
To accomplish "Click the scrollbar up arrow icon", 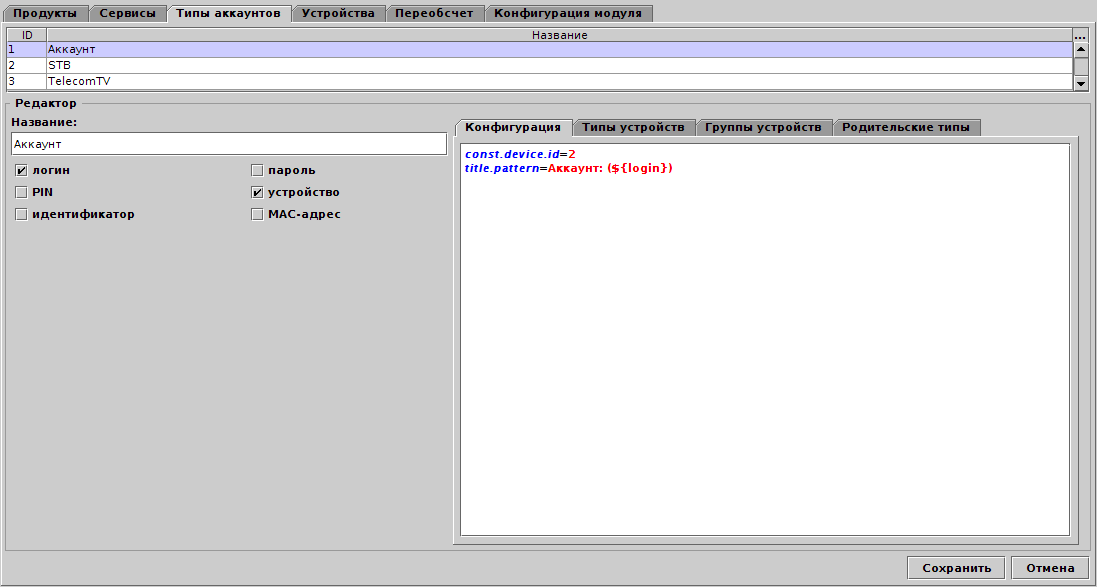I will (1081, 49).
